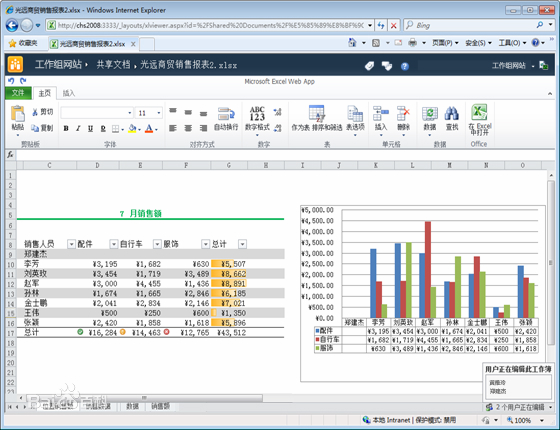Click the Open in Excel icon
Screen dimensions: 560x430
pos(480,113)
